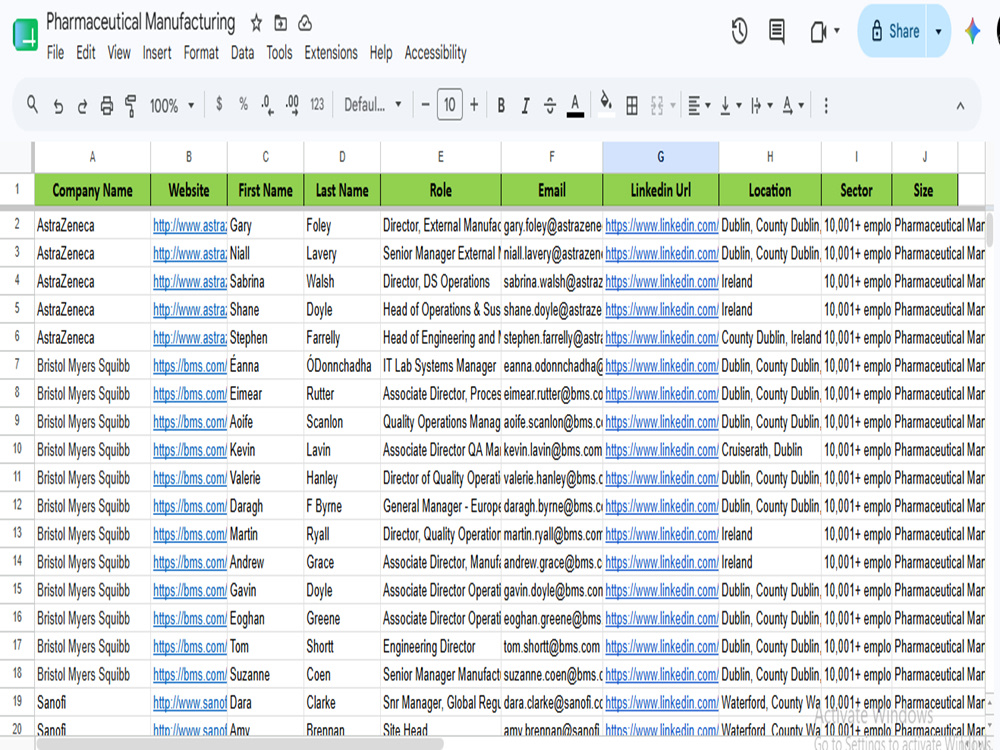Toggle bold formatting
The width and height of the screenshot is (1000, 750).
tap(501, 105)
